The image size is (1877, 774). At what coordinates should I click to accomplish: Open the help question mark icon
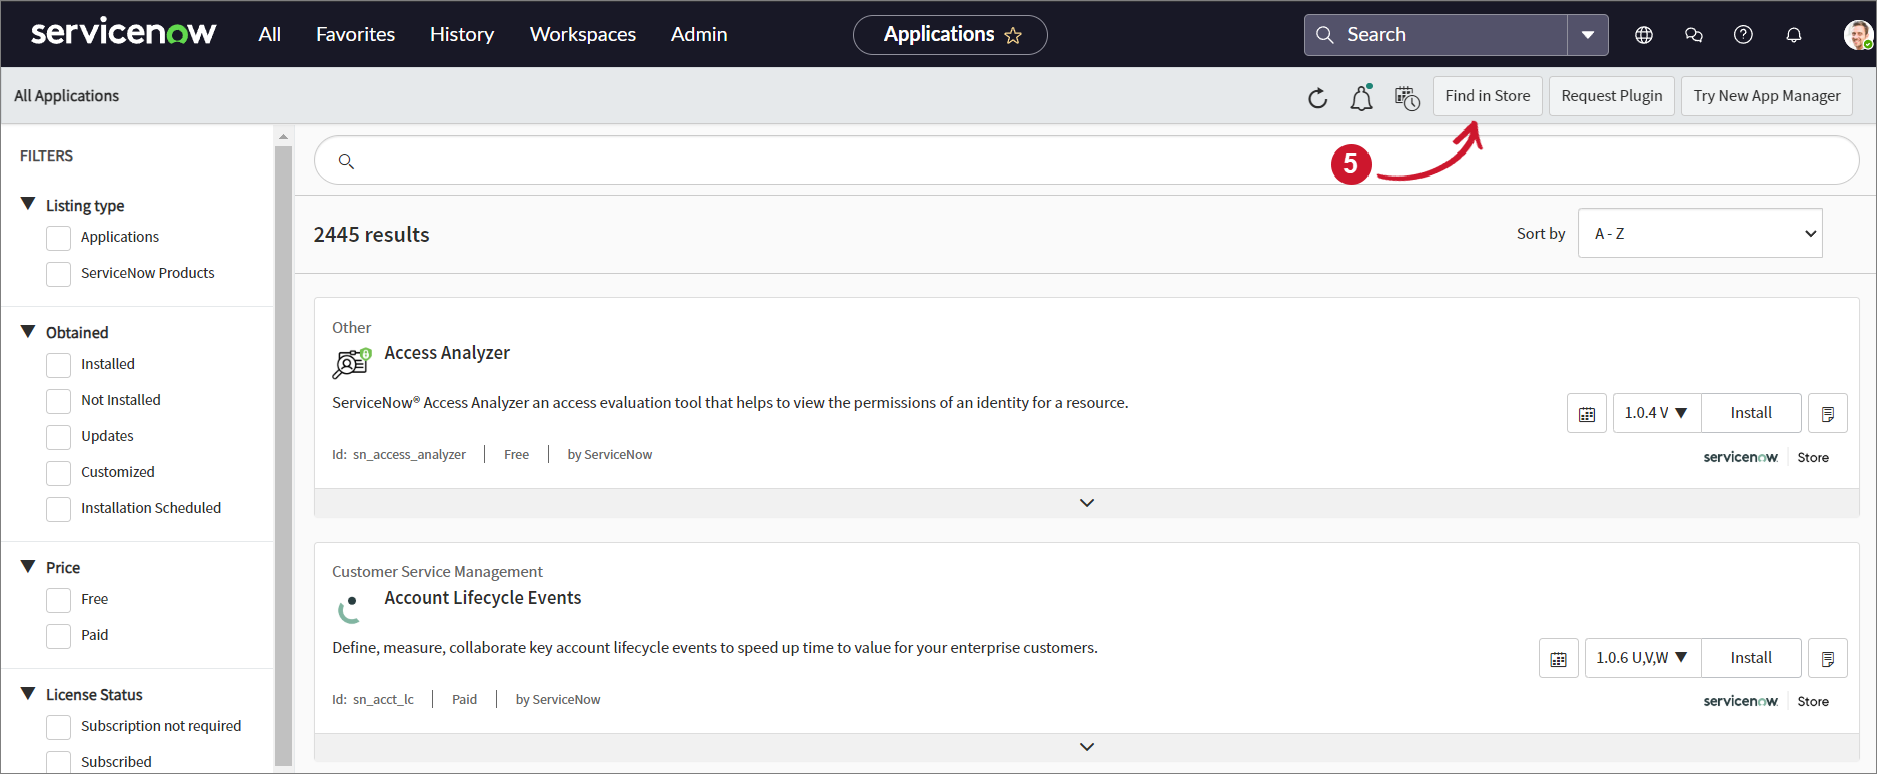coord(1743,35)
